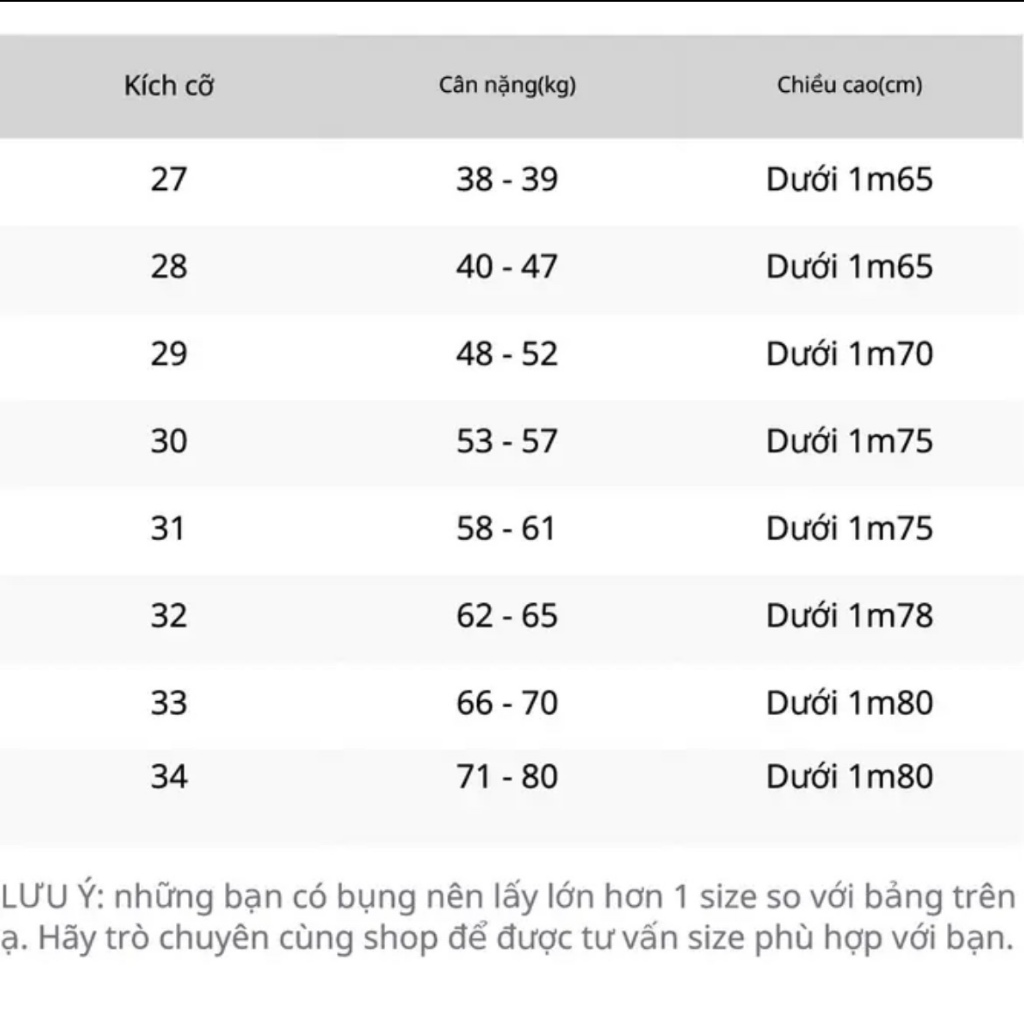1024x1024 pixels.
Task: Click the size 31 row label
Action: point(169,528)
